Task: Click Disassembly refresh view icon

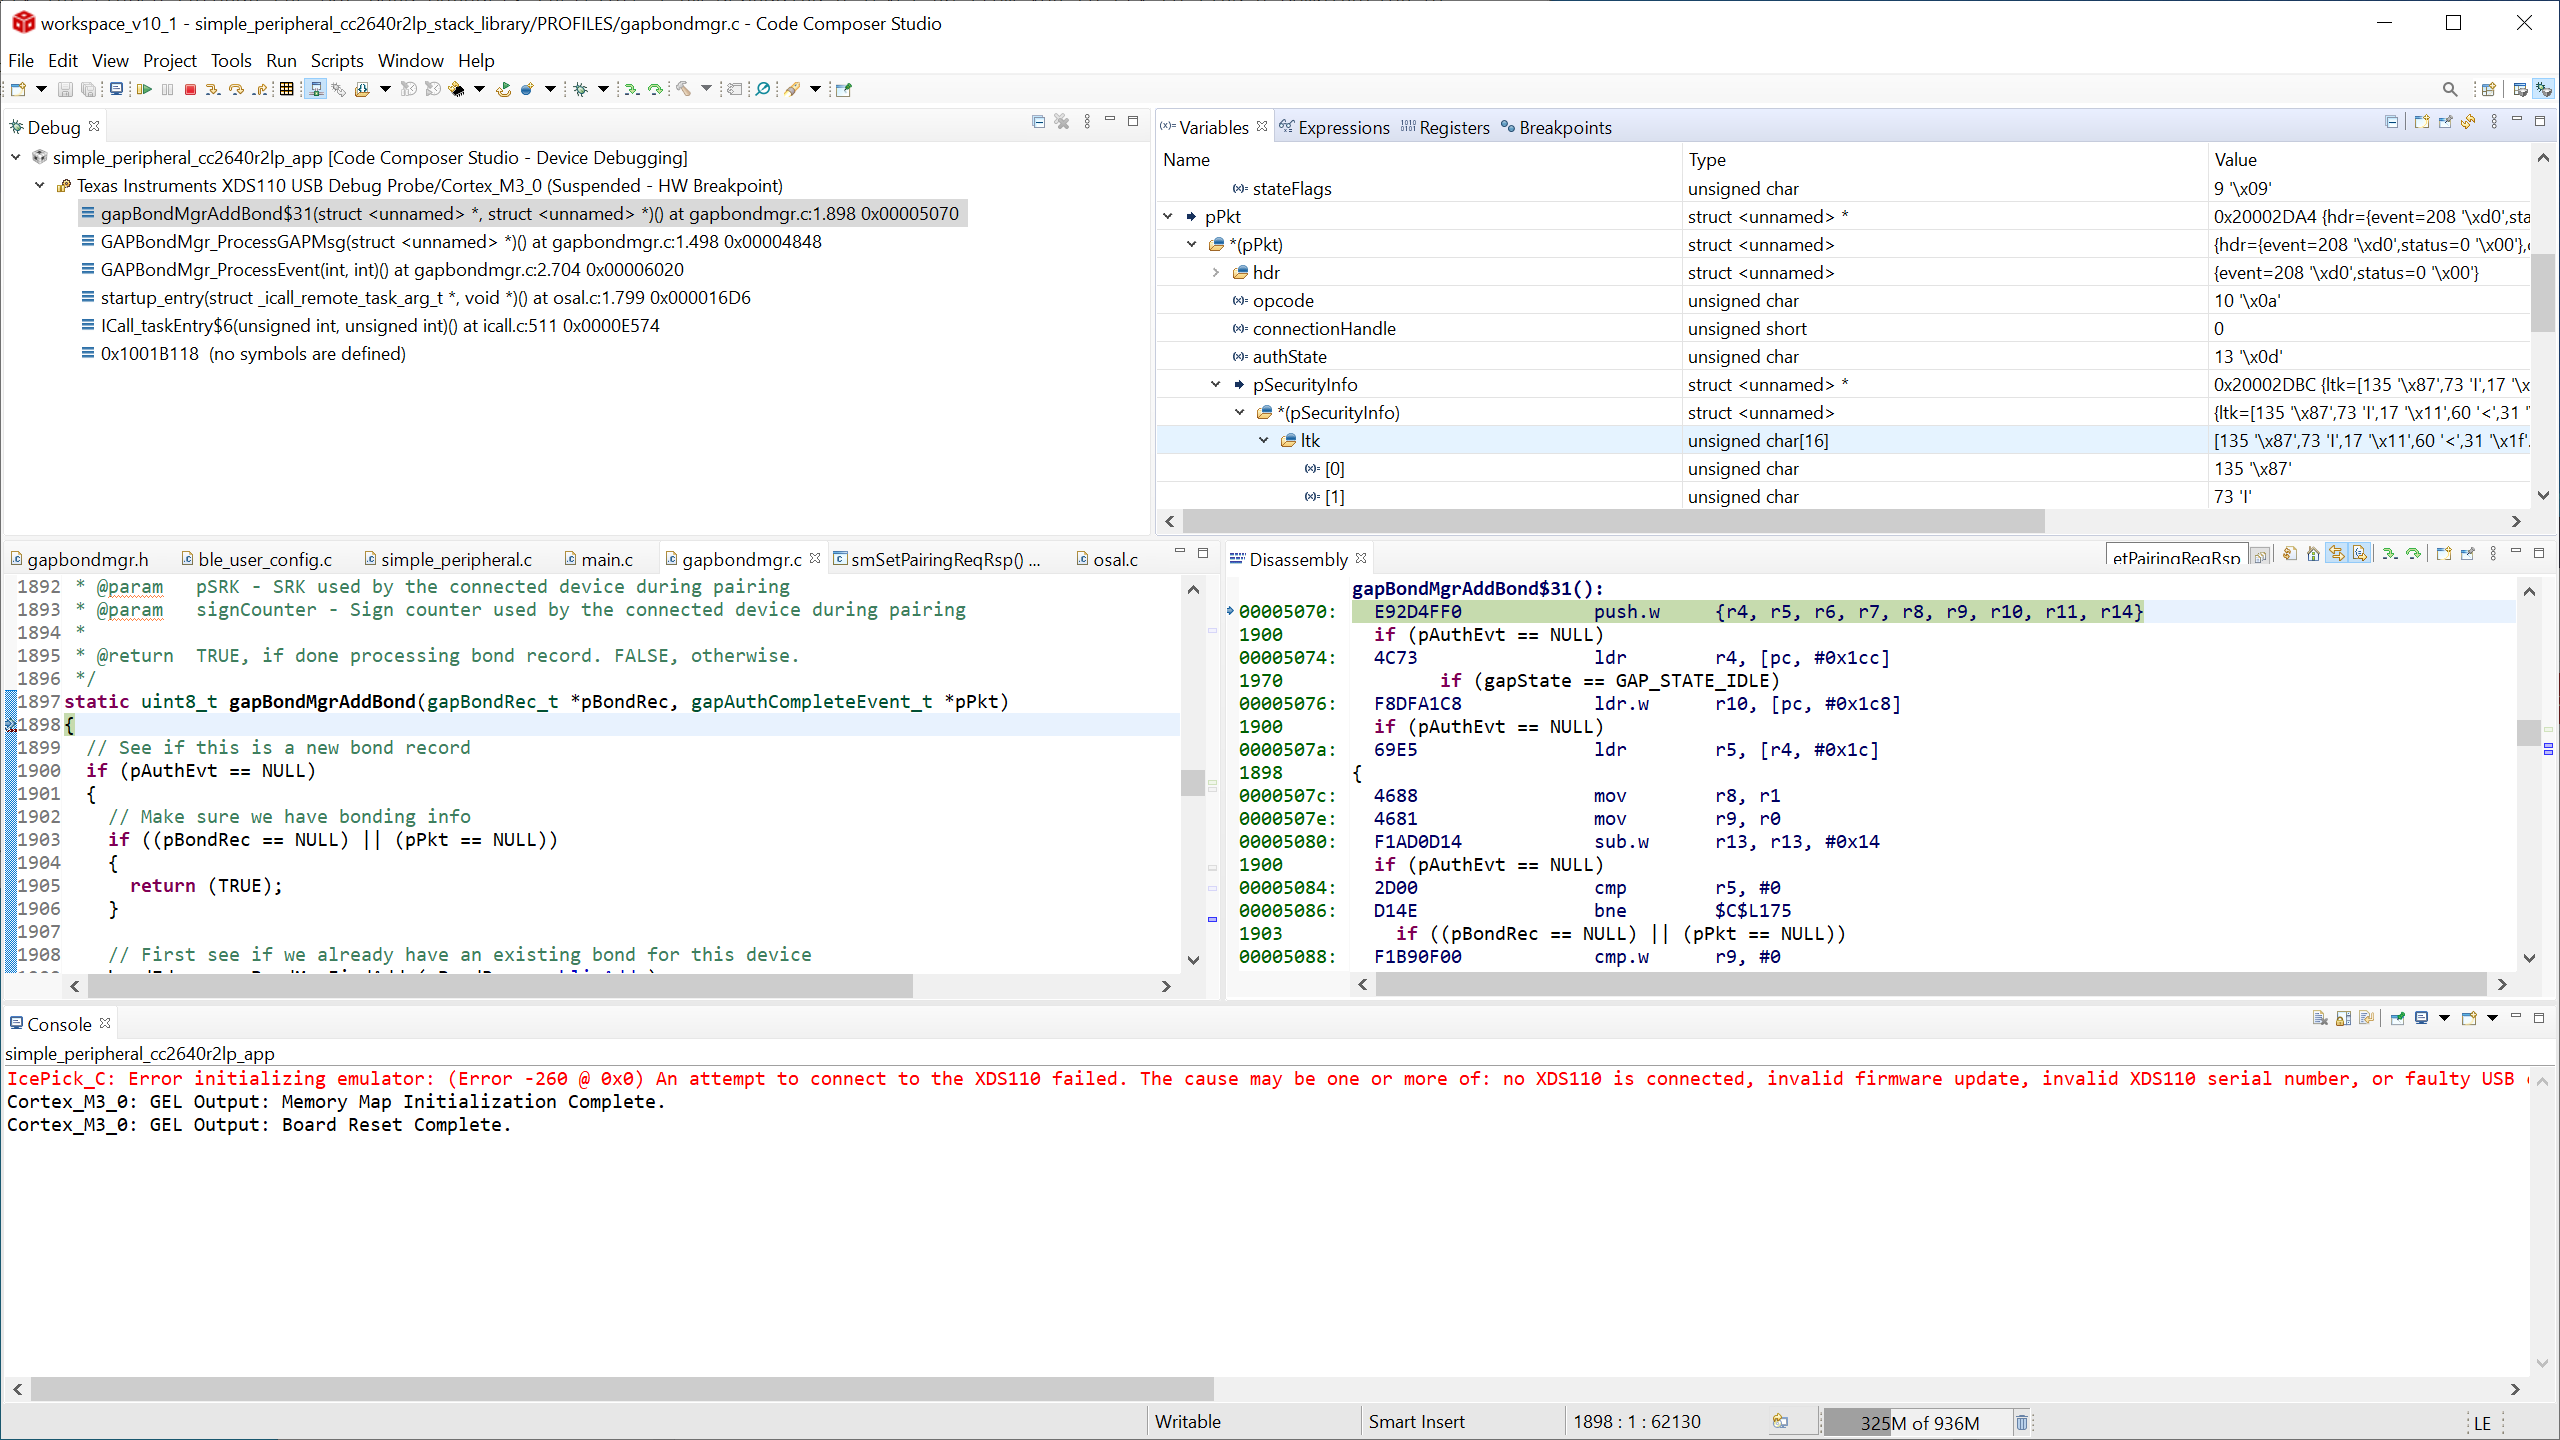Action: pos(2290,553)
